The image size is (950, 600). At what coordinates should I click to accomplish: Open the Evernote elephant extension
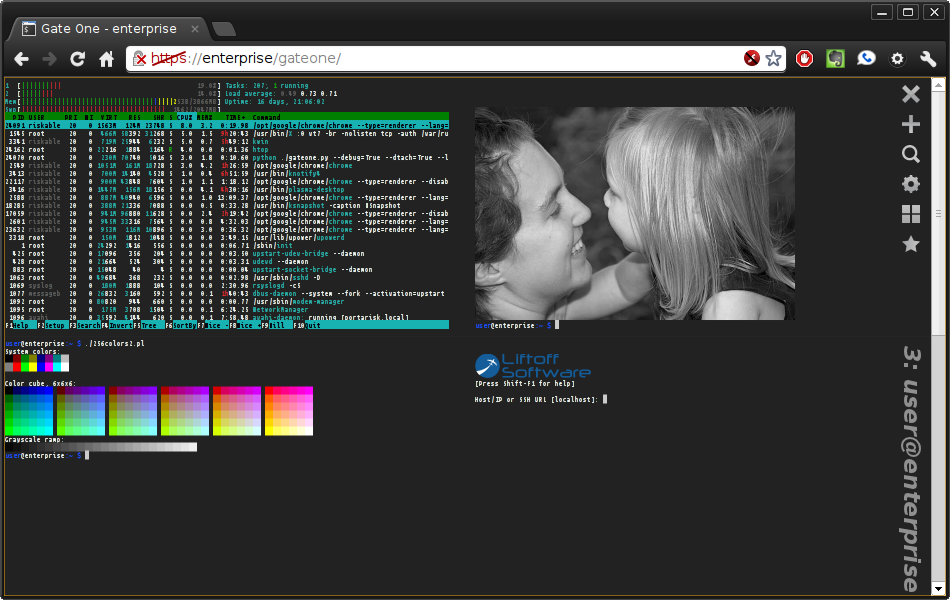[835, 58]
